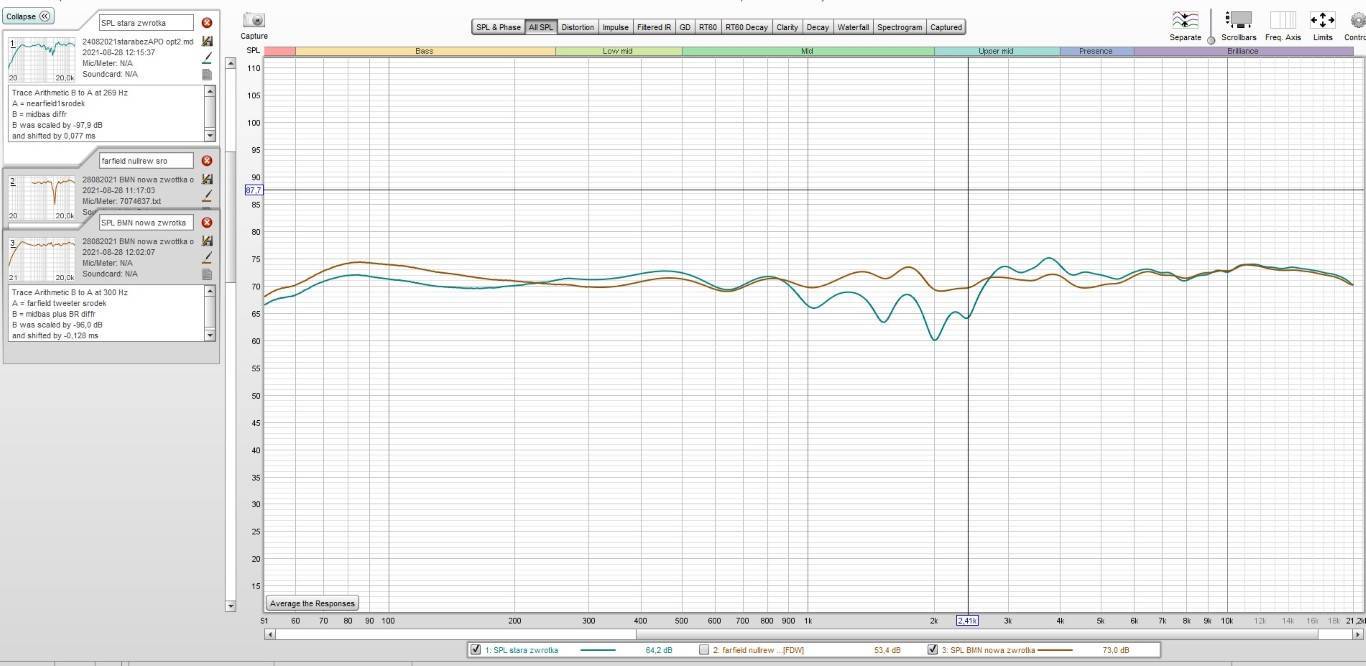Viewport: 1366px width, 666px height.
Task: Open the Impulse tab
Action: point(615,27)
